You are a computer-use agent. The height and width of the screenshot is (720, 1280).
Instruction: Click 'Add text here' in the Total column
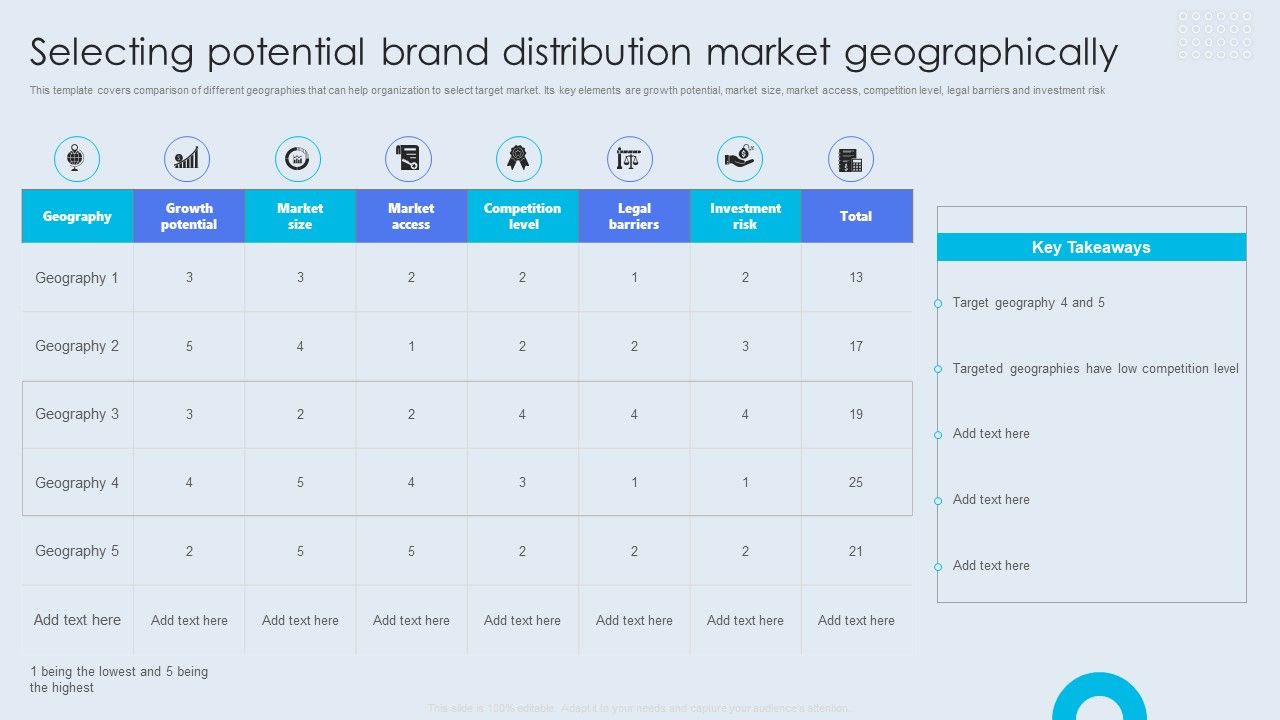(856, 620)
